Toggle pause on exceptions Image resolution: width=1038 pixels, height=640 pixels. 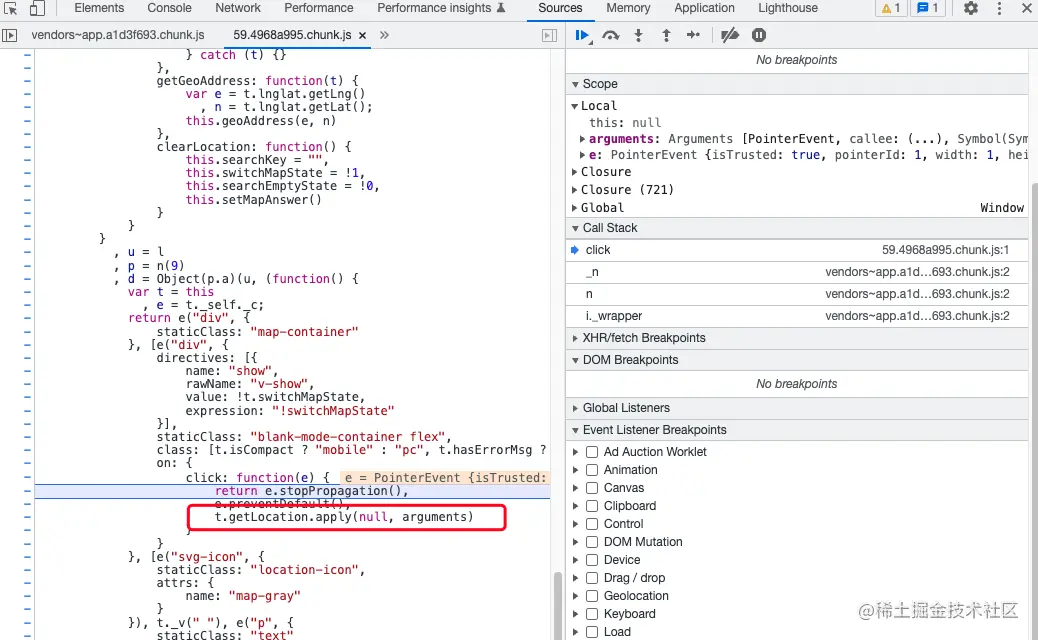tap(758, 35)
